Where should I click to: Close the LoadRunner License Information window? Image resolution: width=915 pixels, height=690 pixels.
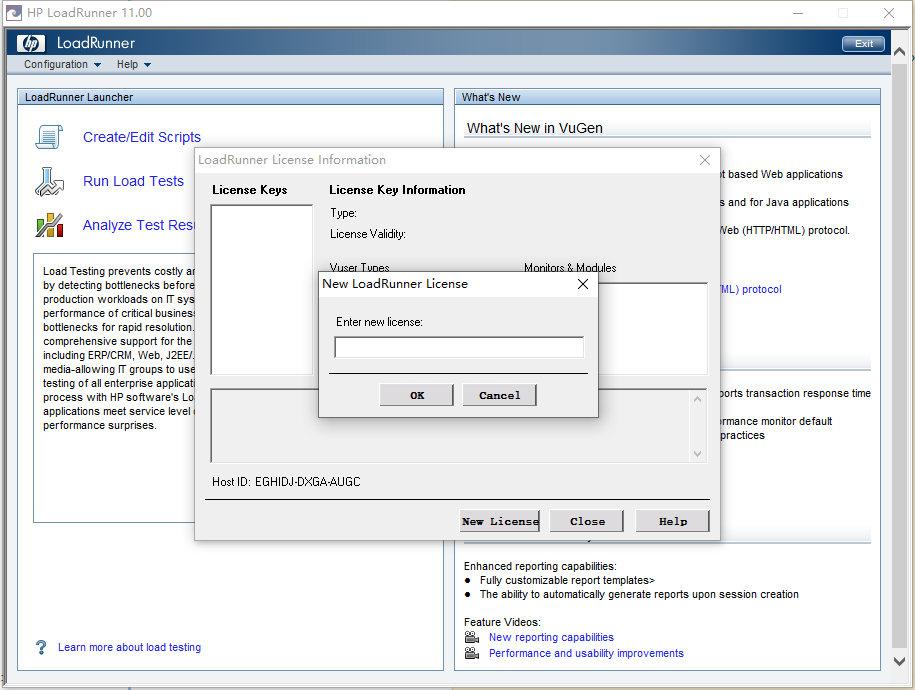coord(705,160)
